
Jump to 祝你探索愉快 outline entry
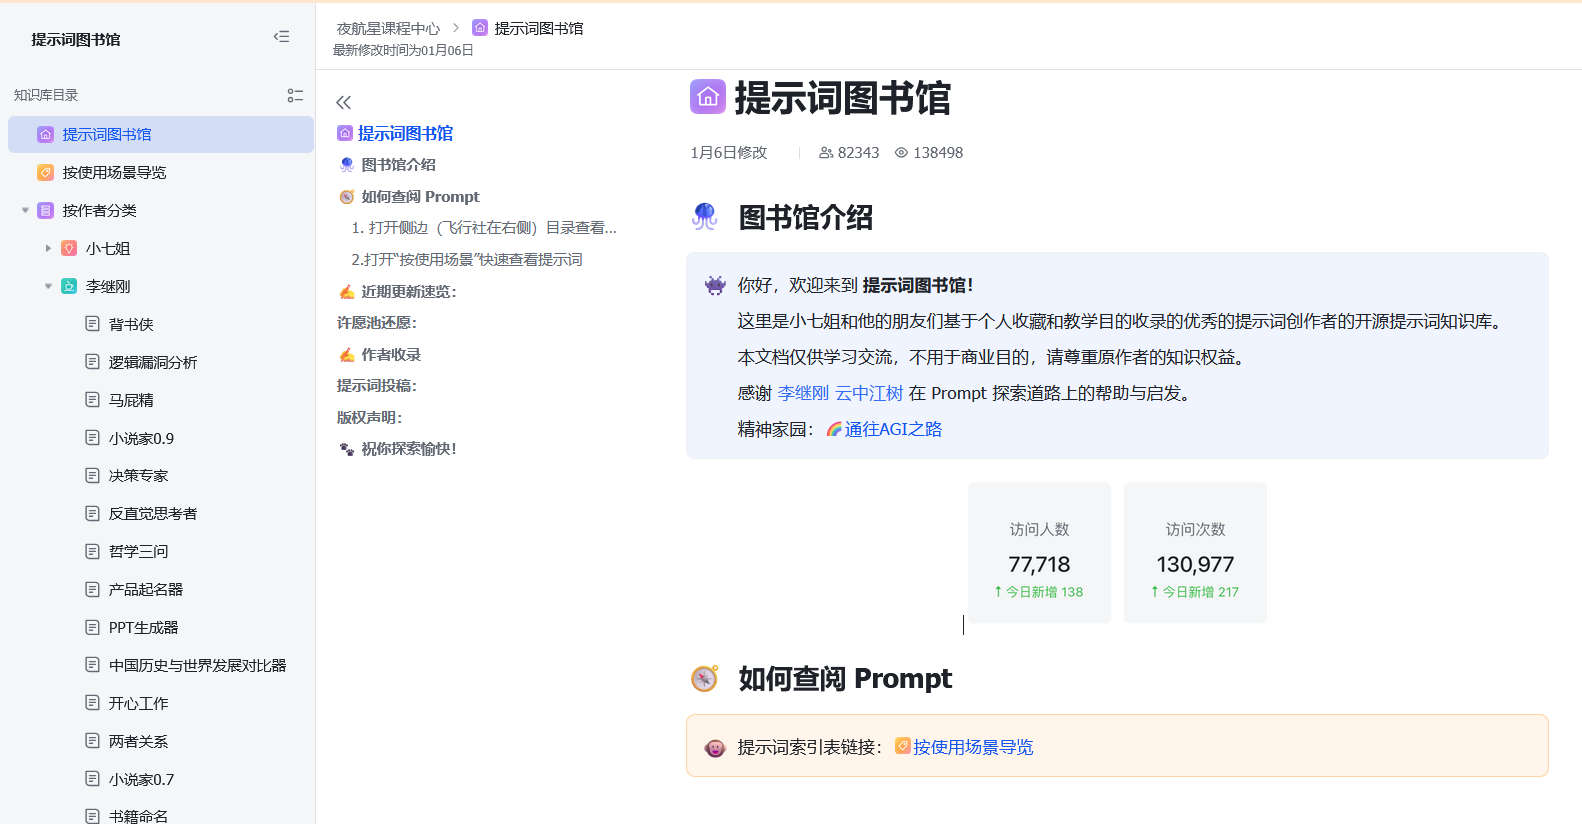[x=408, y=449]
